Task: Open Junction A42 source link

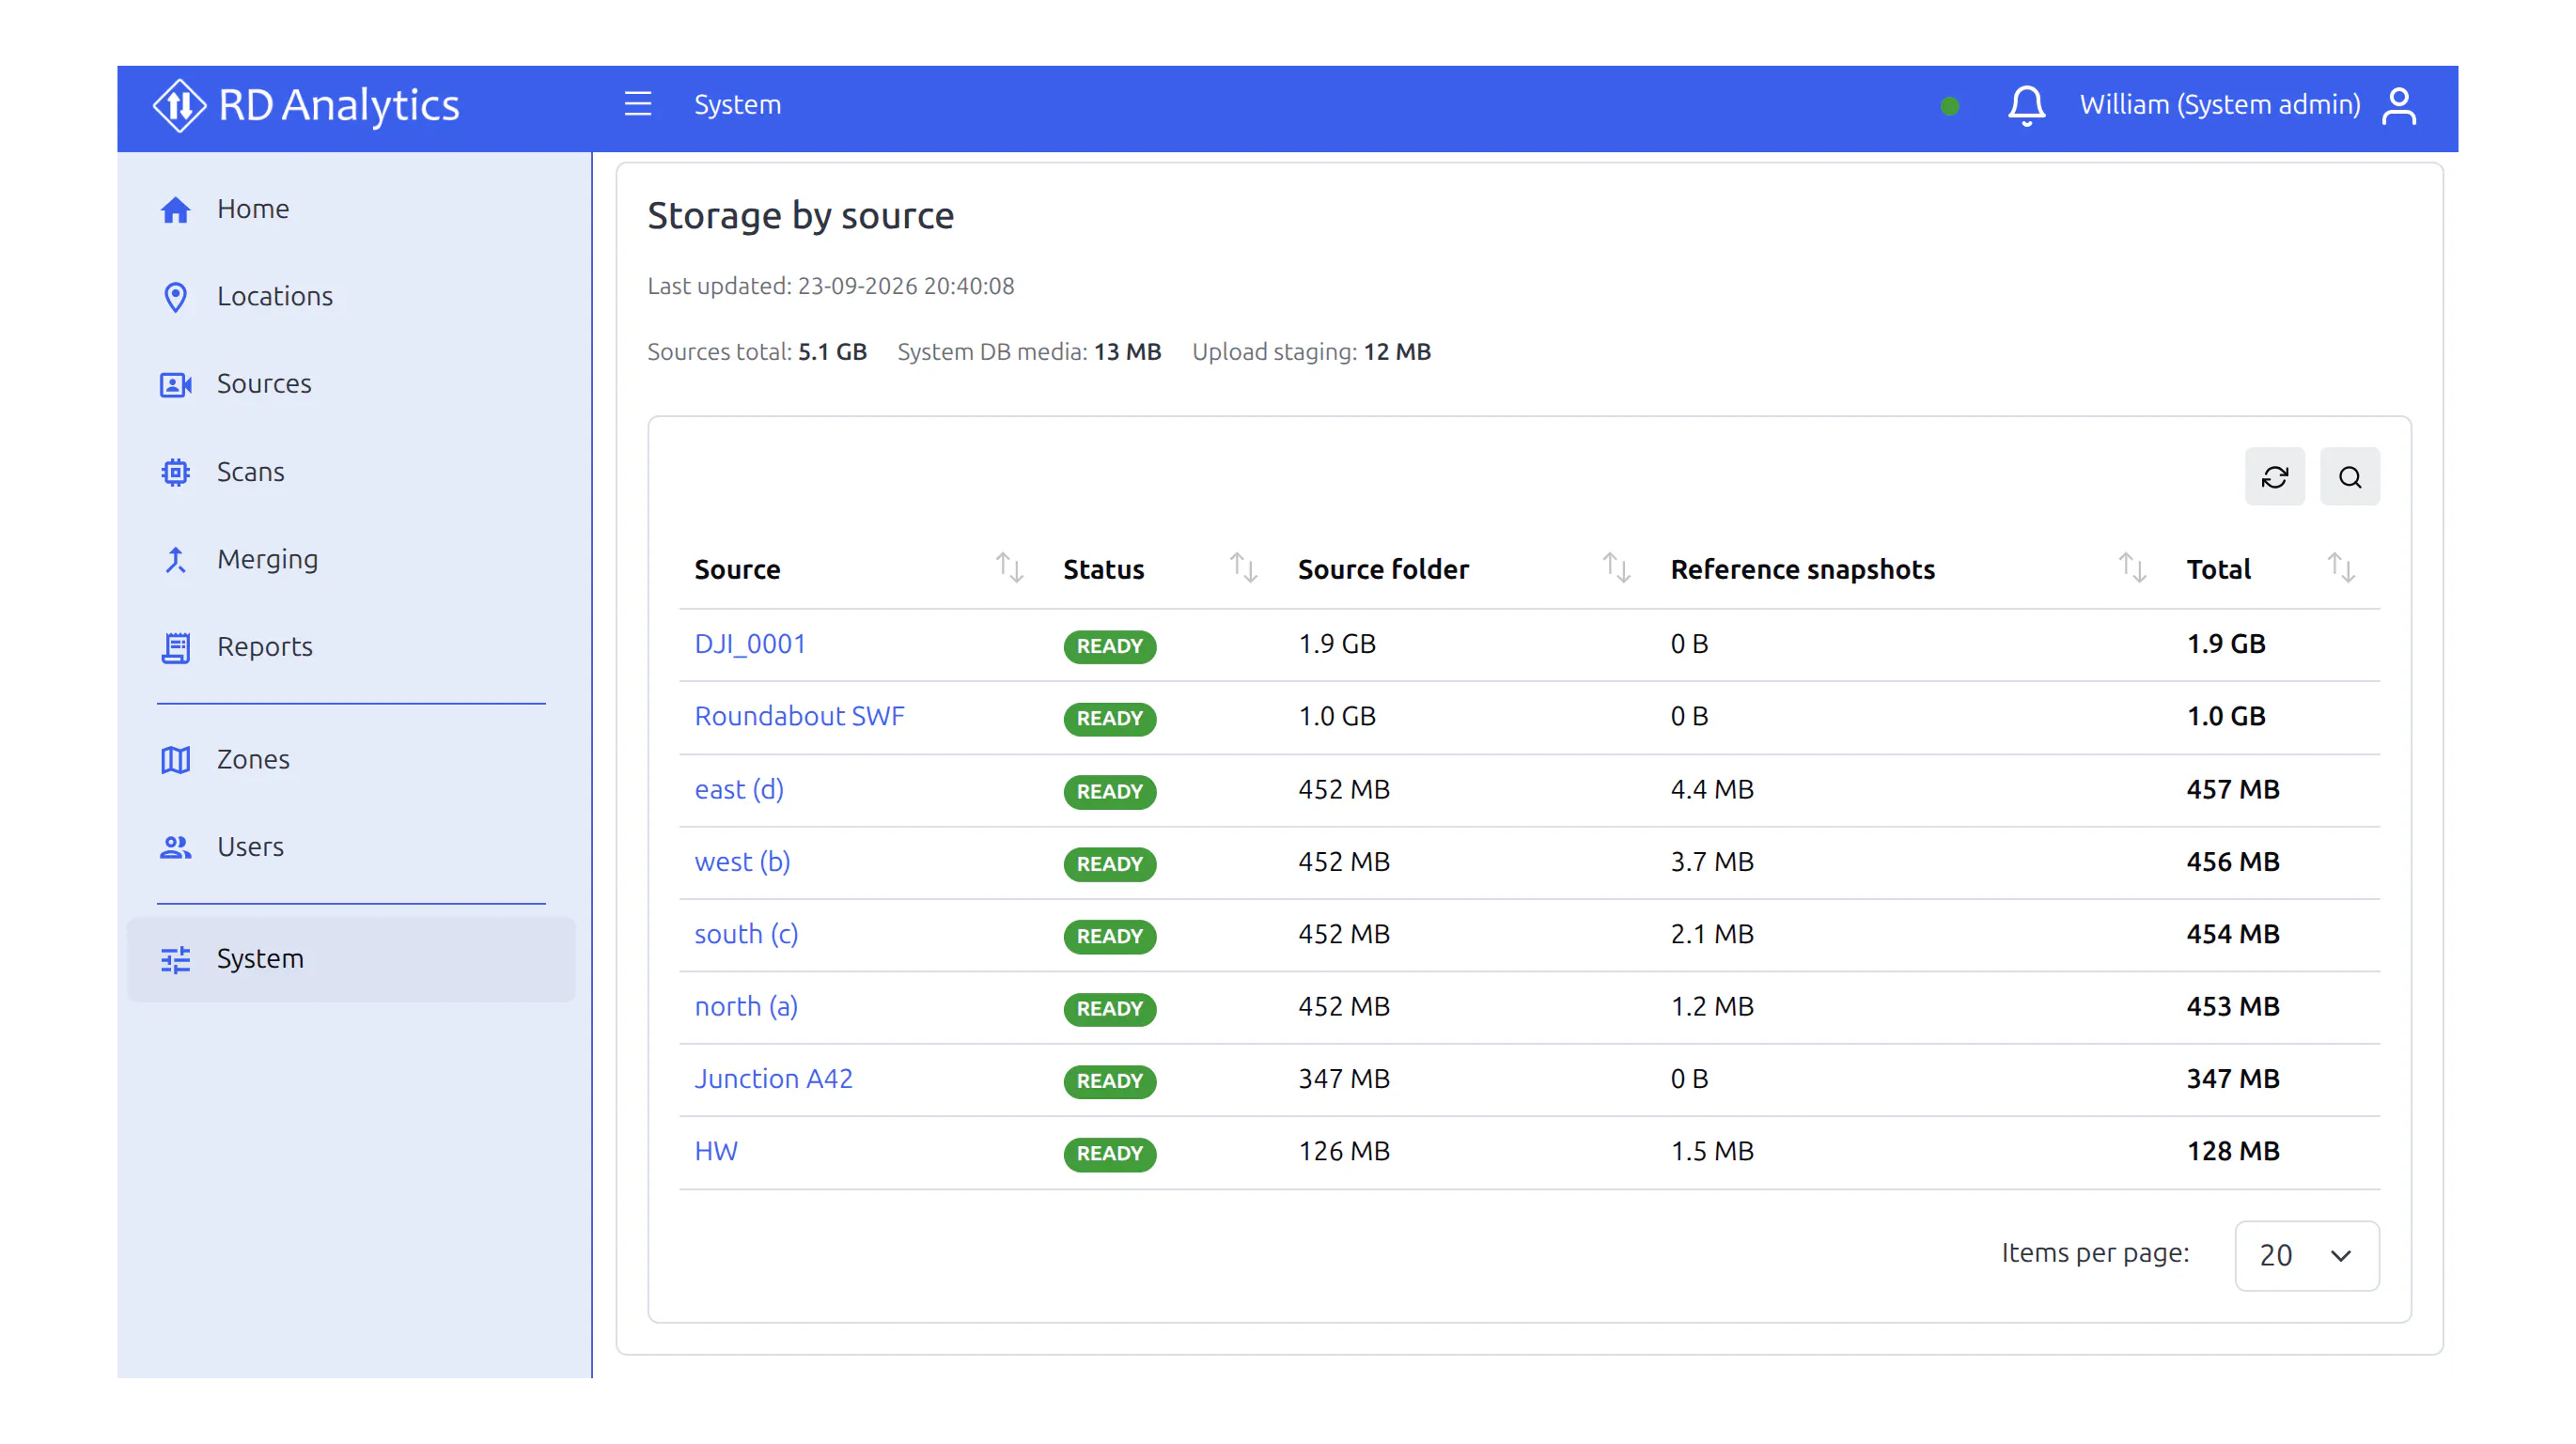Action: (x=773, y=1078)
